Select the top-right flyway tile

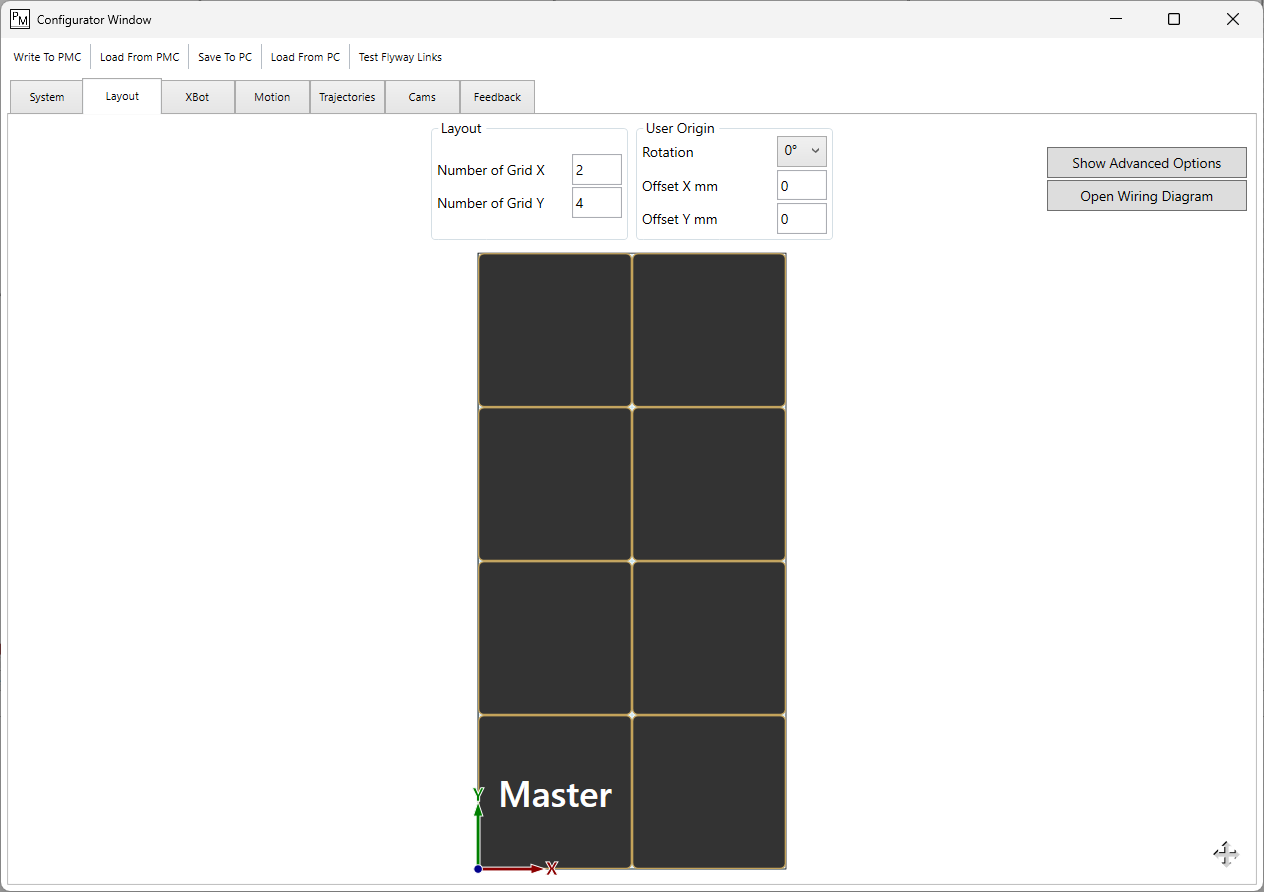(x=709, y=330)
